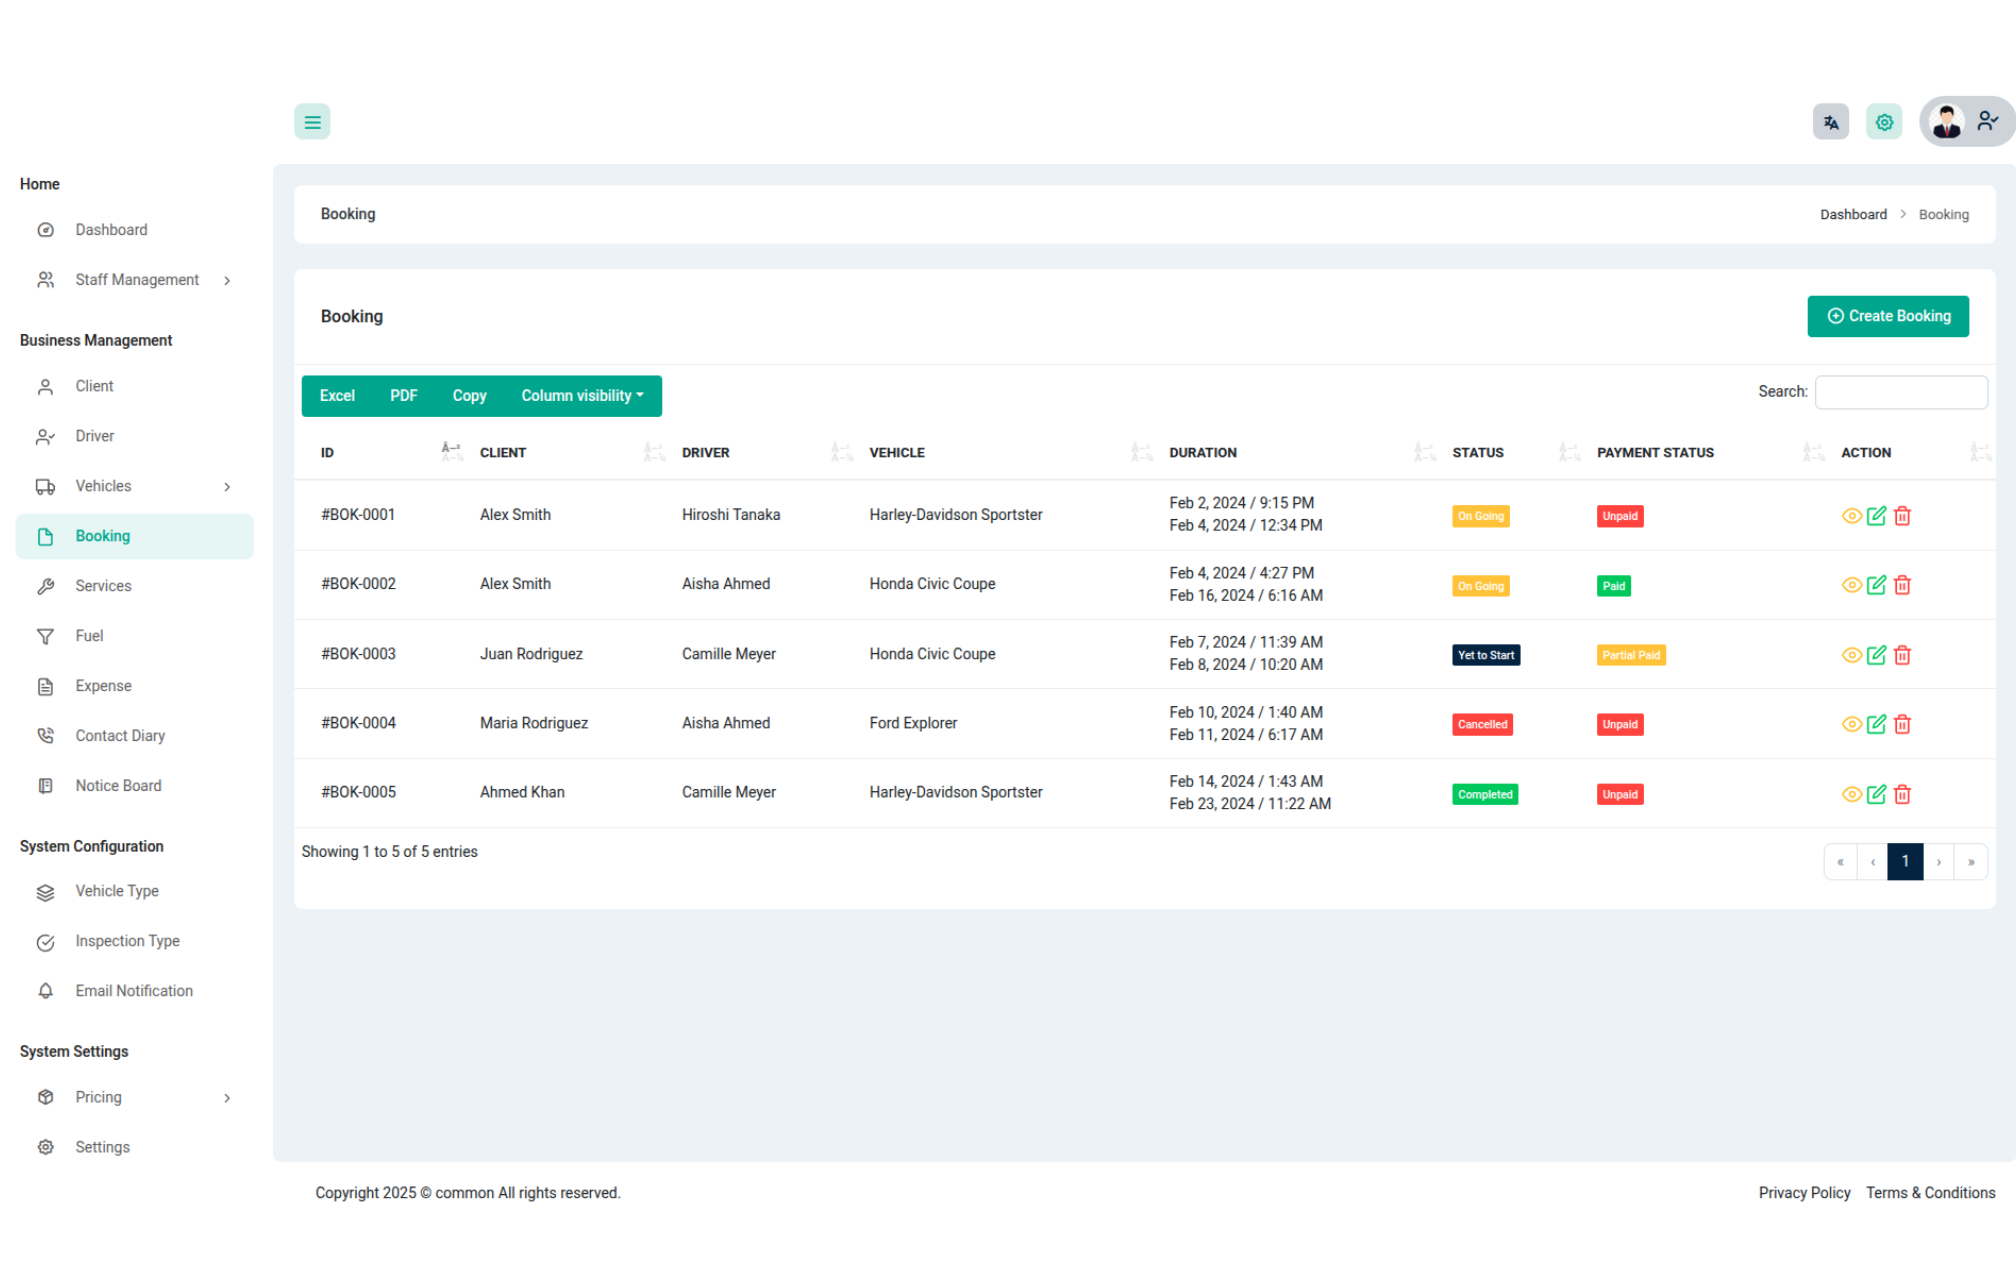
Task: Click the Create Booking button
Action: pyautogui.click(x=1887, y=316)
